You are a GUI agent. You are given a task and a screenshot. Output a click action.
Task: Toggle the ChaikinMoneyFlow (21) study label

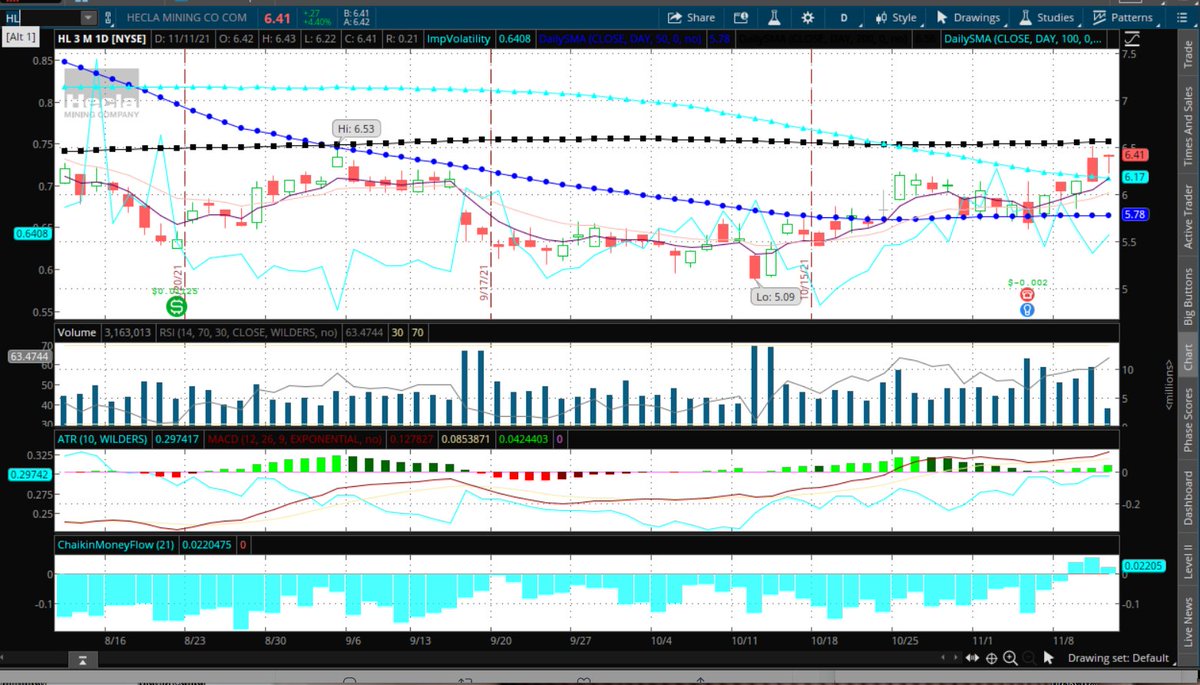point(115,544)
